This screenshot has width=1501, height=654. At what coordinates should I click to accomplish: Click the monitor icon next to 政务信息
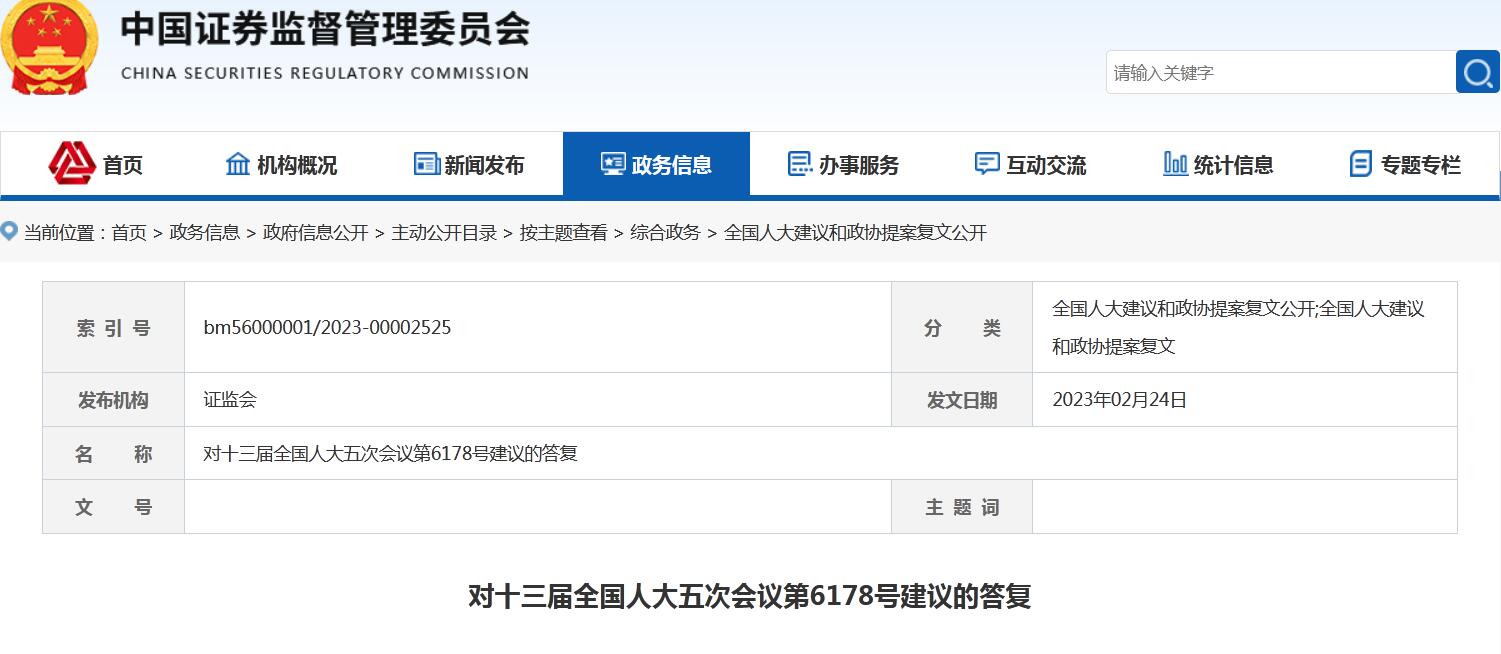[613, 164]
